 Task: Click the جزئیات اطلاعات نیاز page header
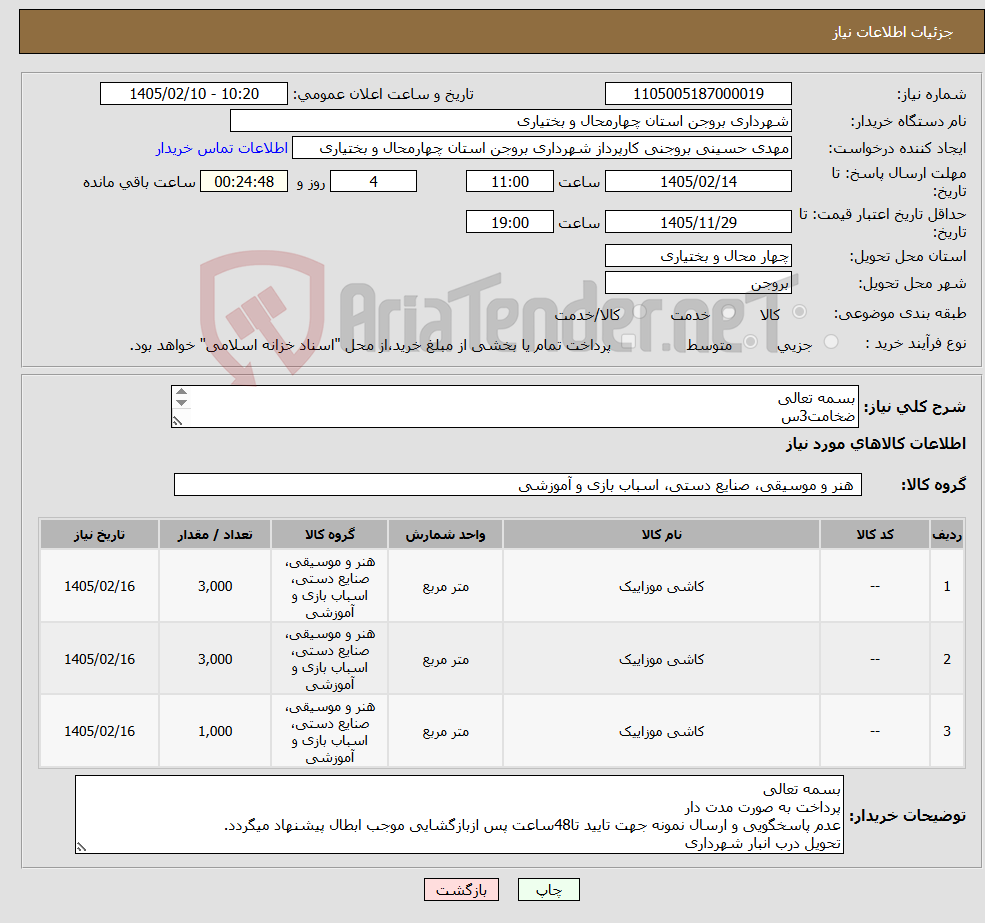892,32
